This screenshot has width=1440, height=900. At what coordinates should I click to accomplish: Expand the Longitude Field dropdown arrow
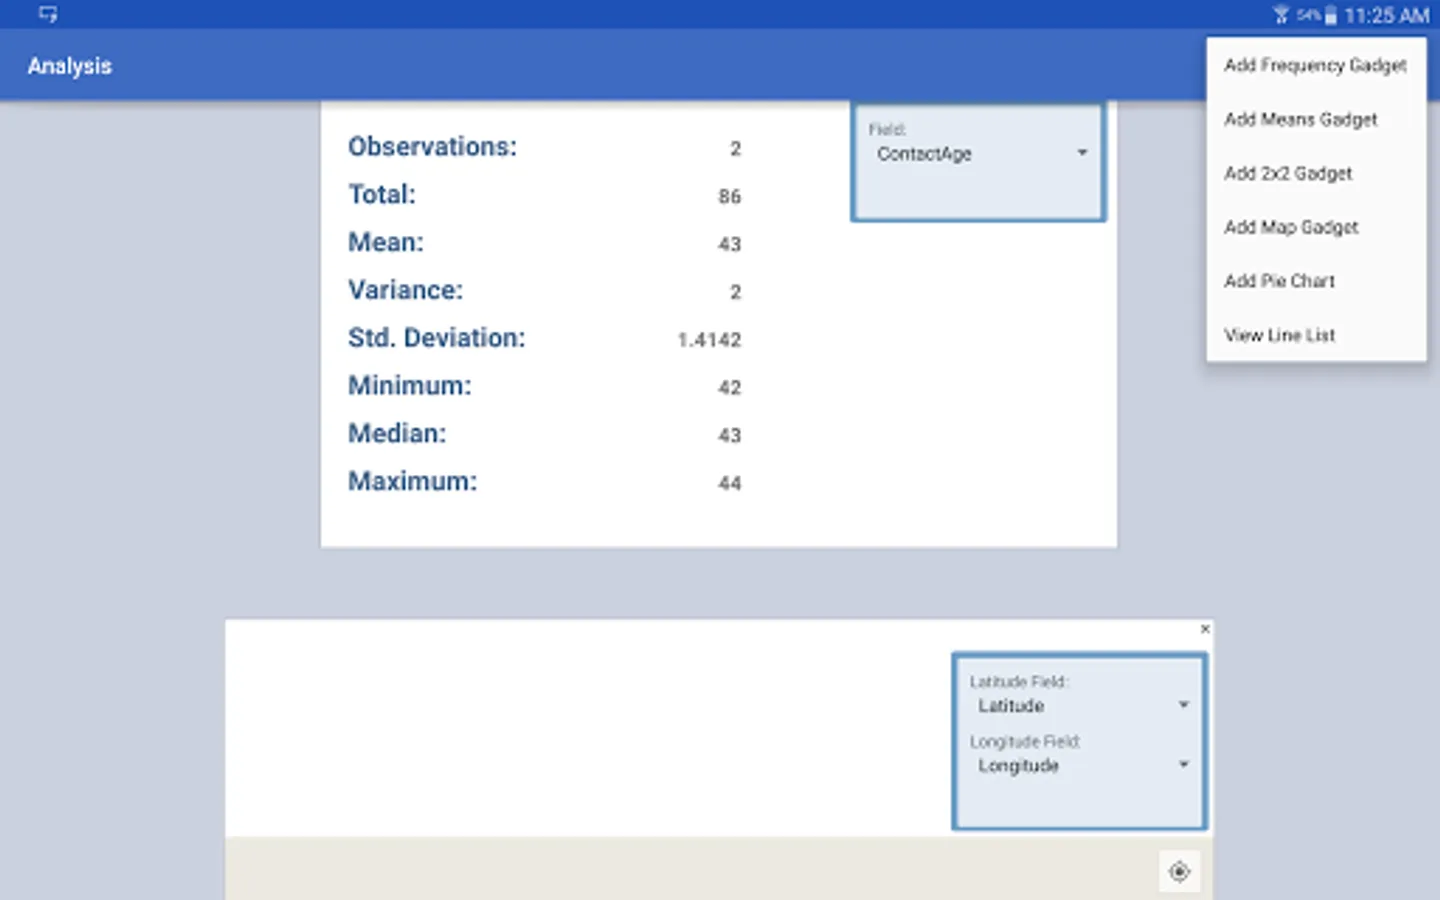tap(1183, 765)
